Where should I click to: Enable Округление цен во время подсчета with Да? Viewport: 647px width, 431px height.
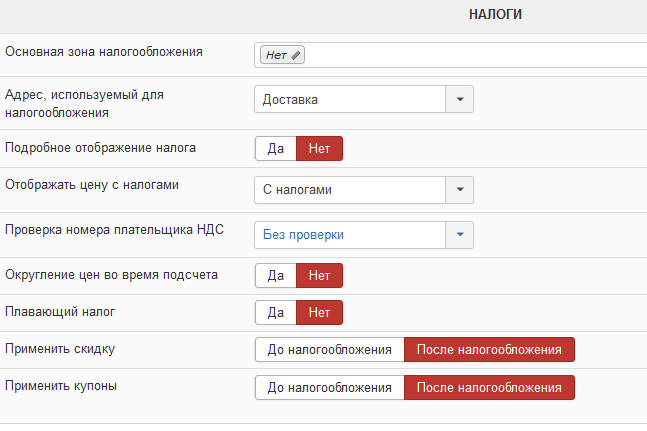(x=276, y=276)
